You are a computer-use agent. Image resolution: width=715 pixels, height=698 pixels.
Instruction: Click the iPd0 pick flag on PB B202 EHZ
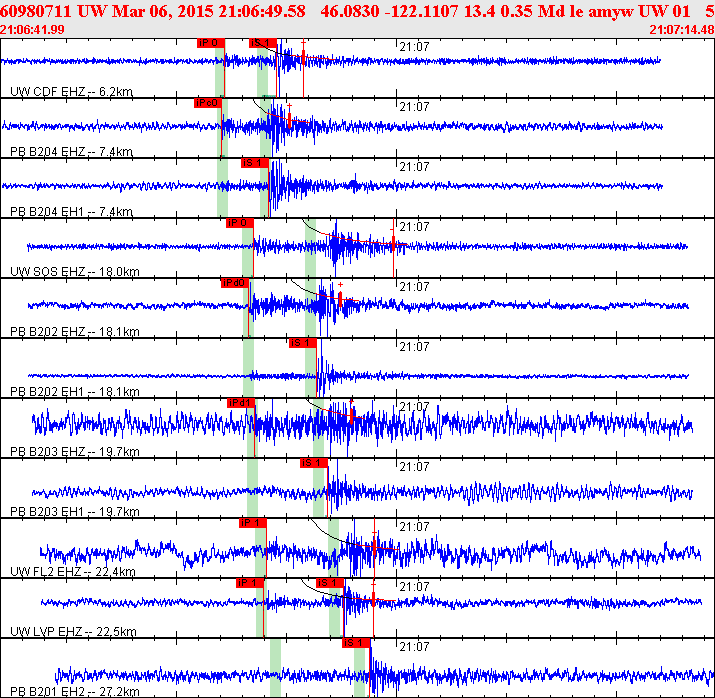pos(235,283)
